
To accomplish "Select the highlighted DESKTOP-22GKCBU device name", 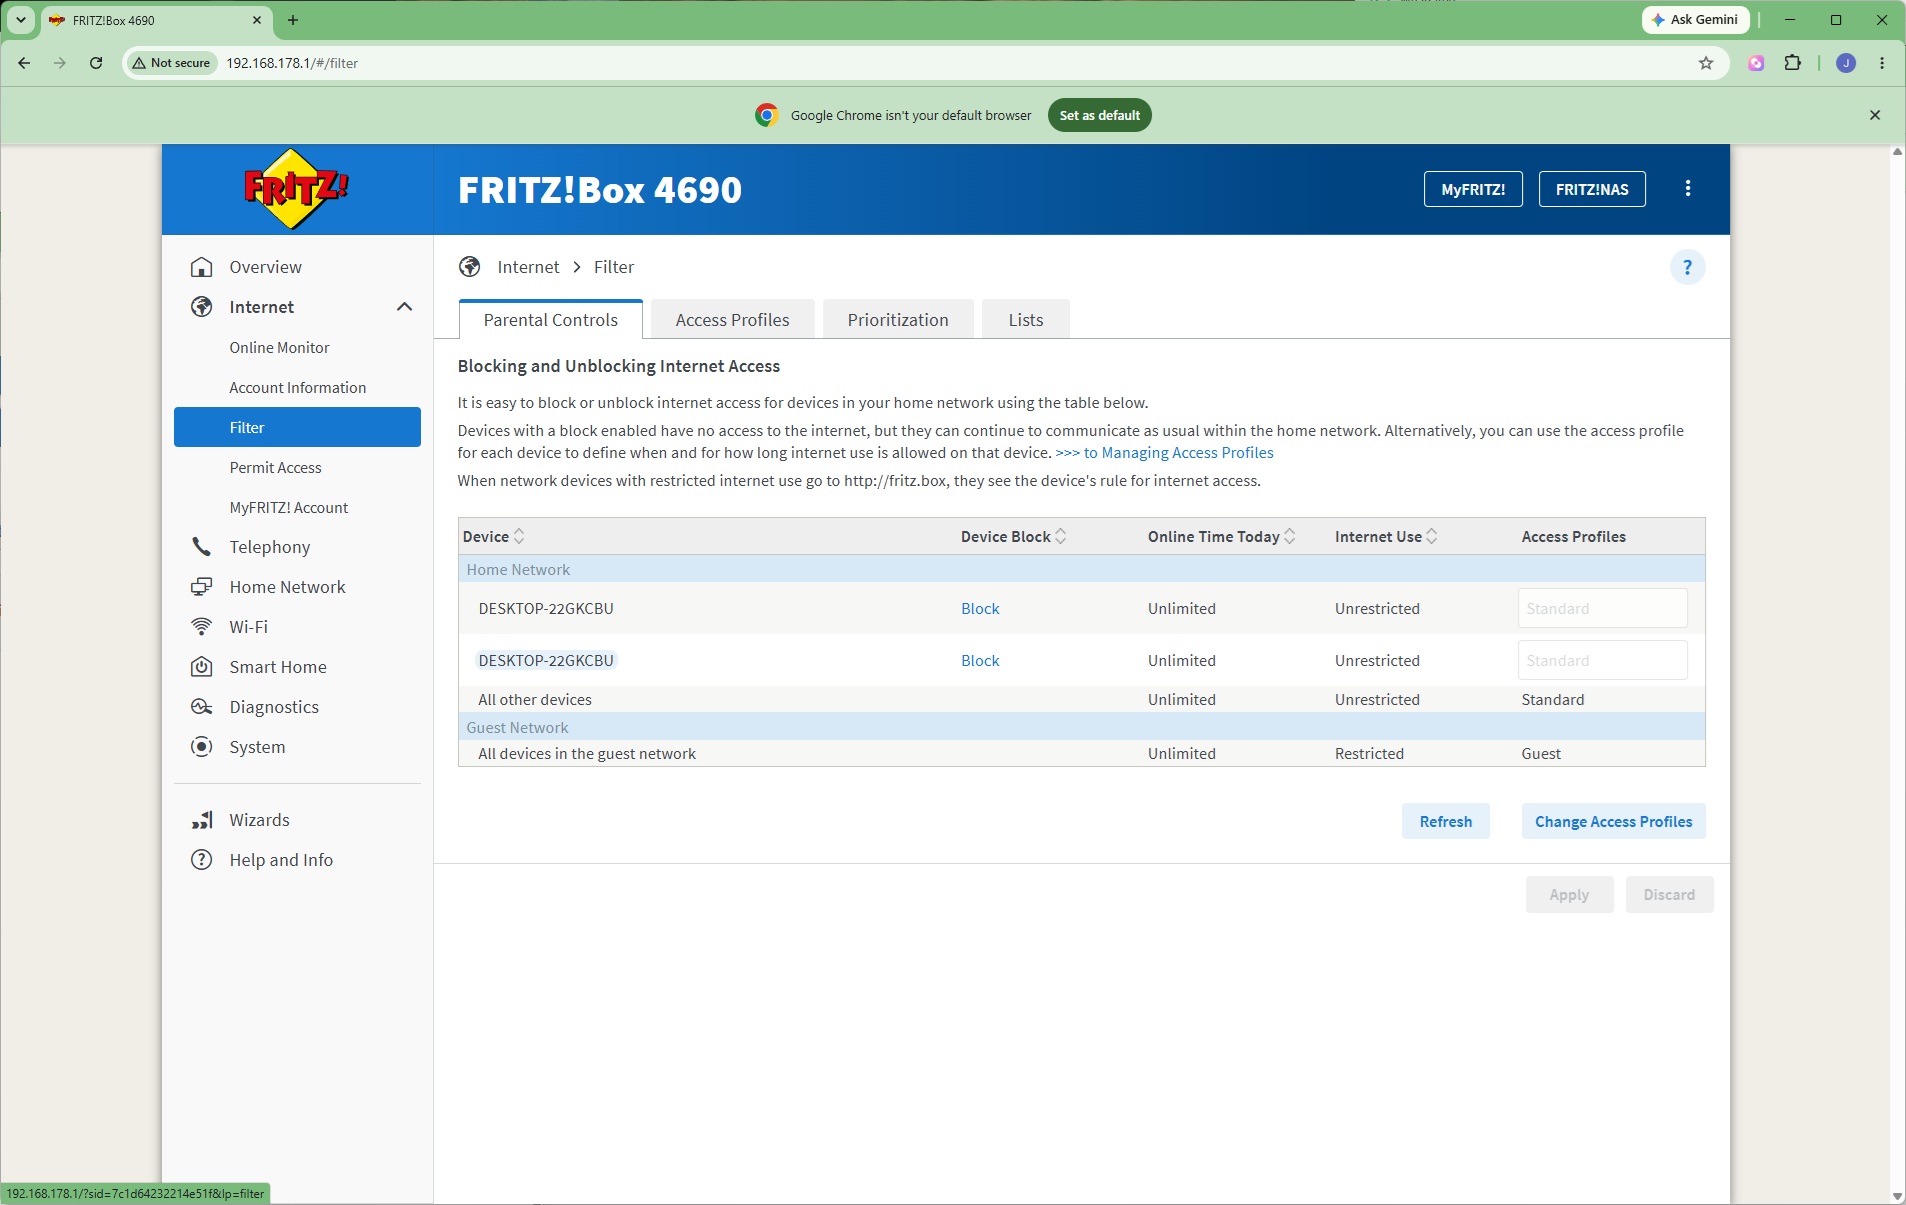I will [x=546, y=660].
